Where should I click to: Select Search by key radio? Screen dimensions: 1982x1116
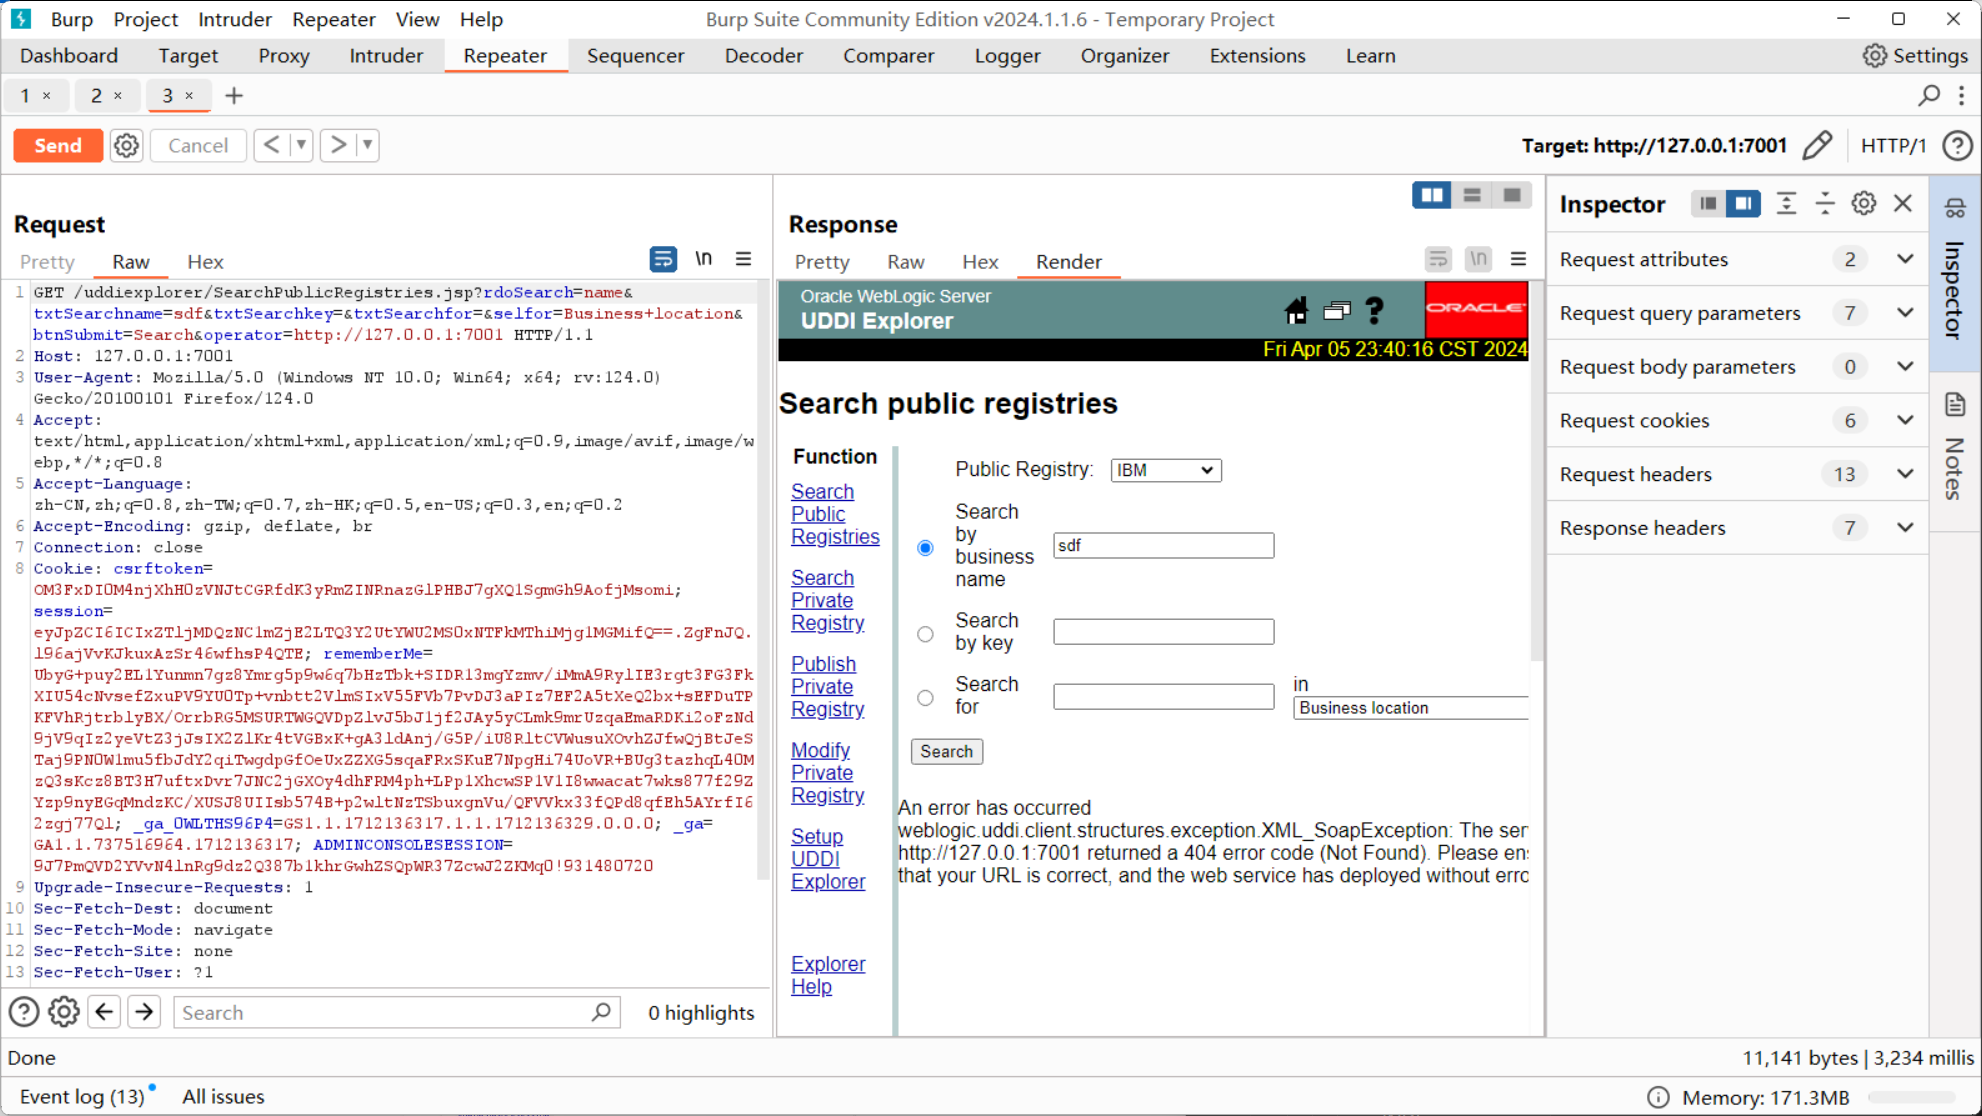pos(925,633)
